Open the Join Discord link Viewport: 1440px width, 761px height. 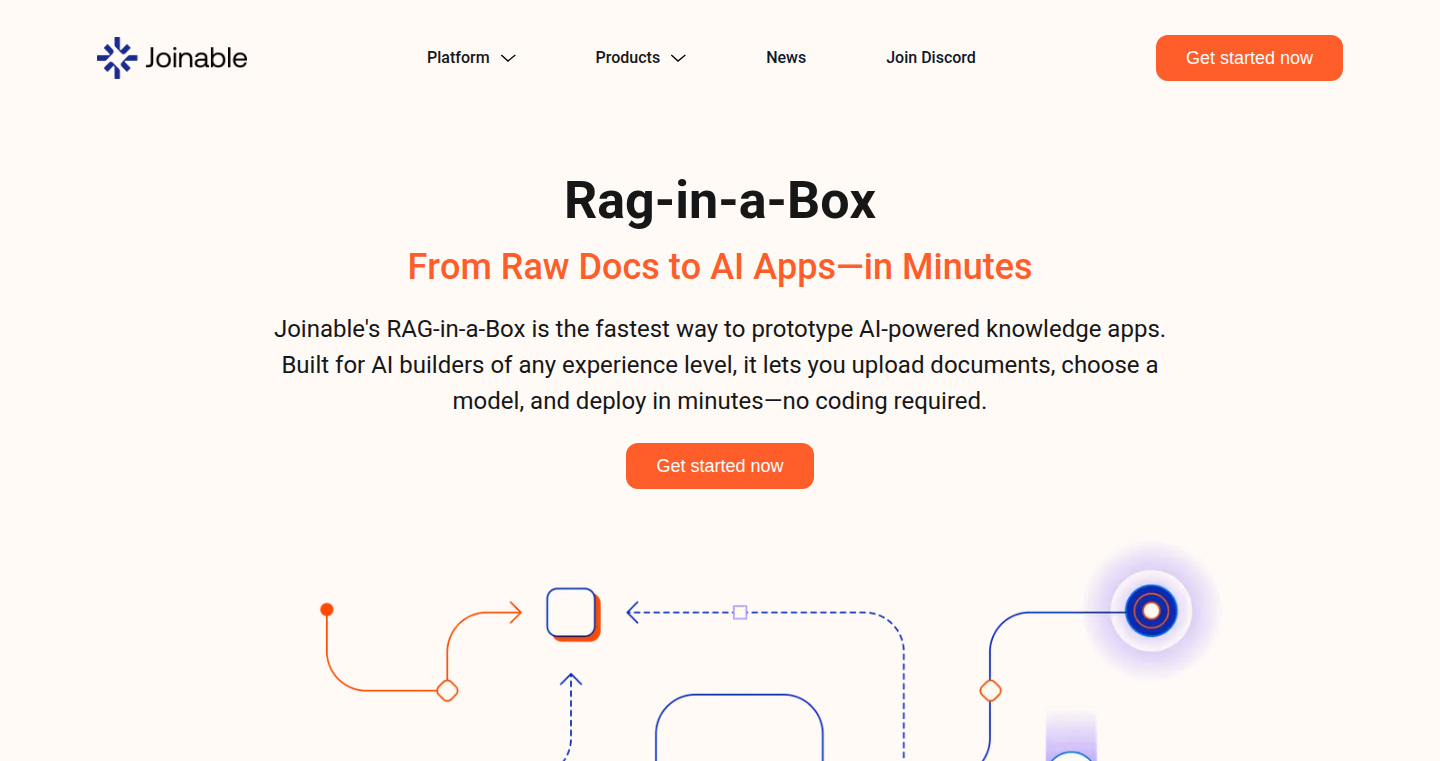coord(931,58)
